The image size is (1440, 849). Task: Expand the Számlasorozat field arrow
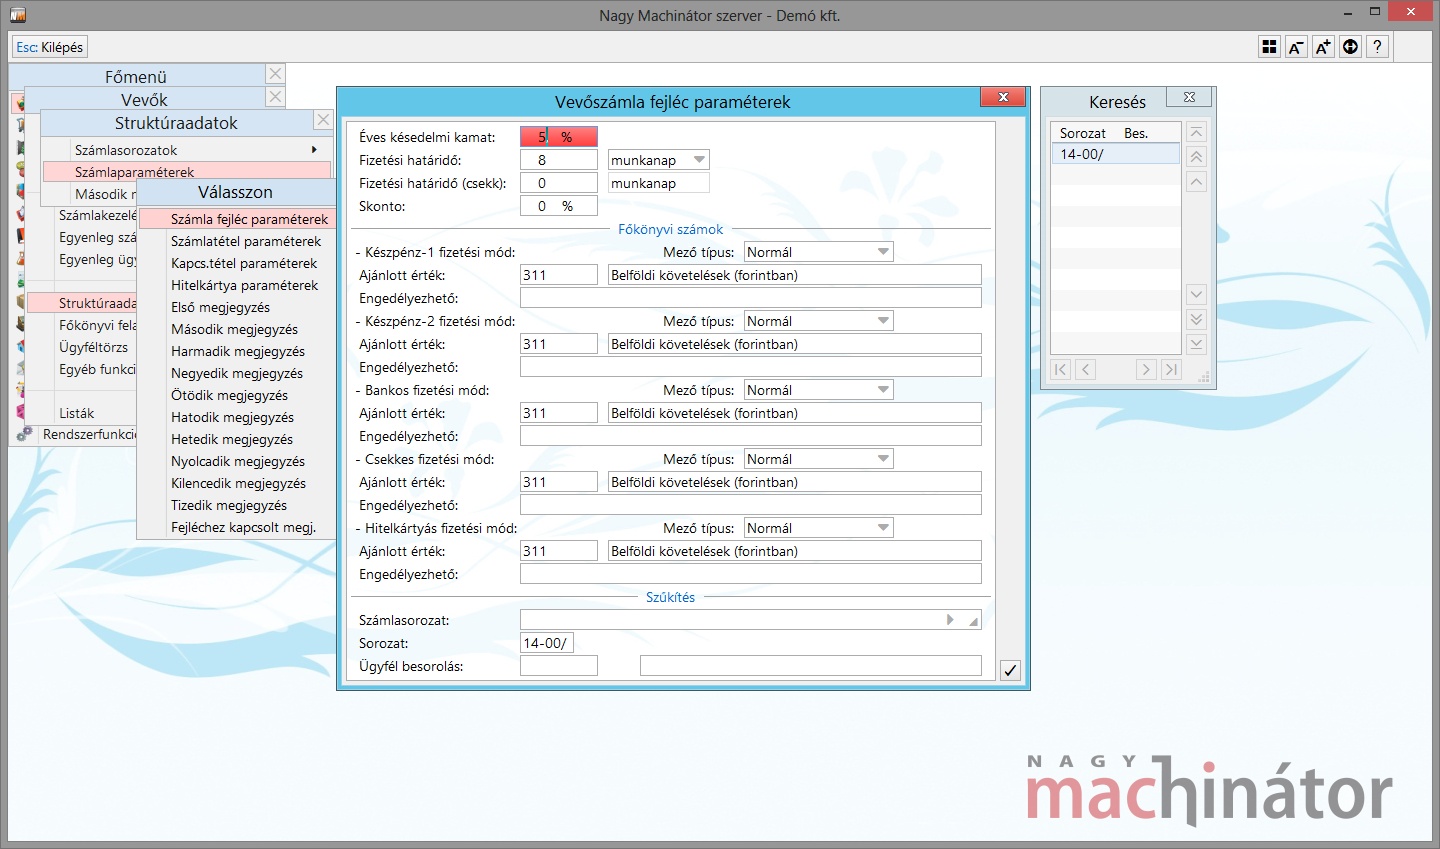950,620
